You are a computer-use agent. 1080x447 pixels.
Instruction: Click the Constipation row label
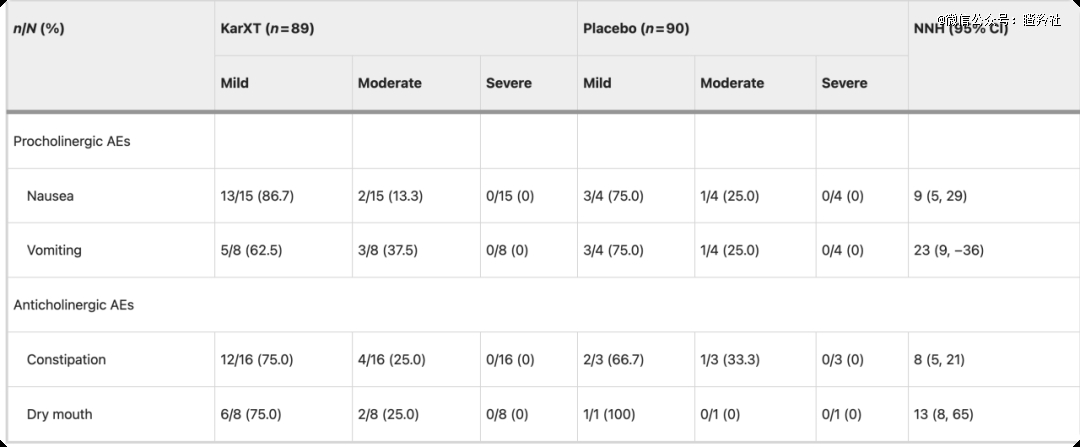(66, 359)
